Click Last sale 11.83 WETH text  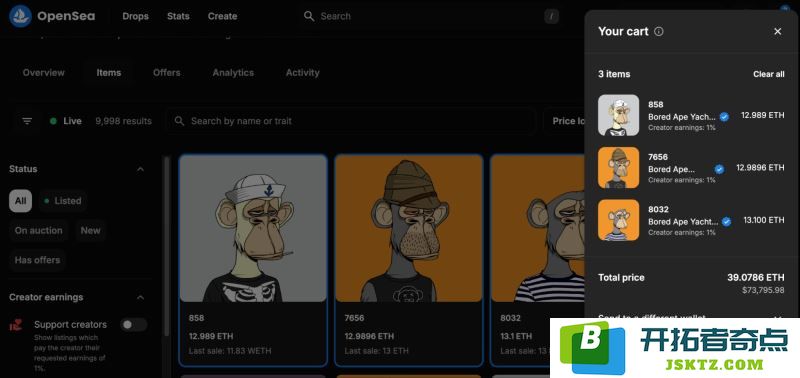tap(230, 351)
